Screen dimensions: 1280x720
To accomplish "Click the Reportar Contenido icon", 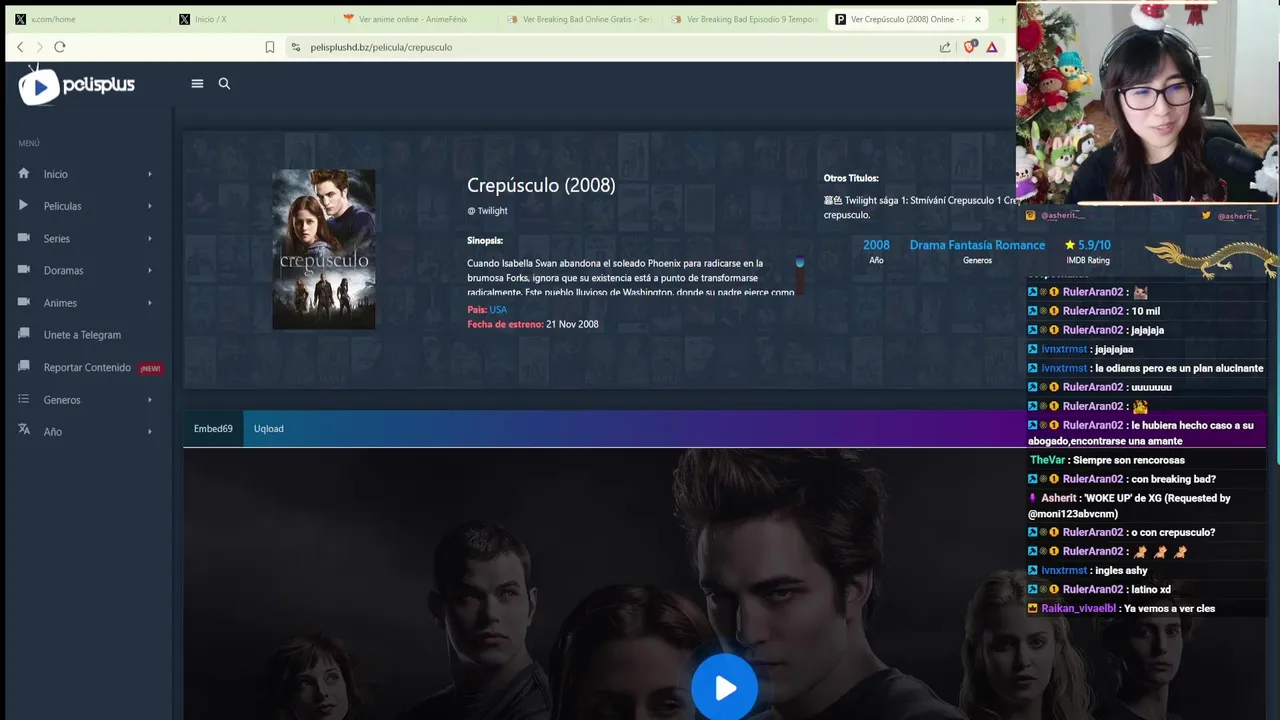I will [x=23, y=367].
